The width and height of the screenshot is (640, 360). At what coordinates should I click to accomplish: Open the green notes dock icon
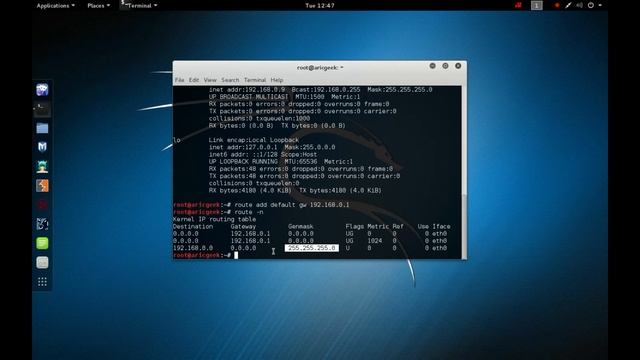(x=42, y=243)
